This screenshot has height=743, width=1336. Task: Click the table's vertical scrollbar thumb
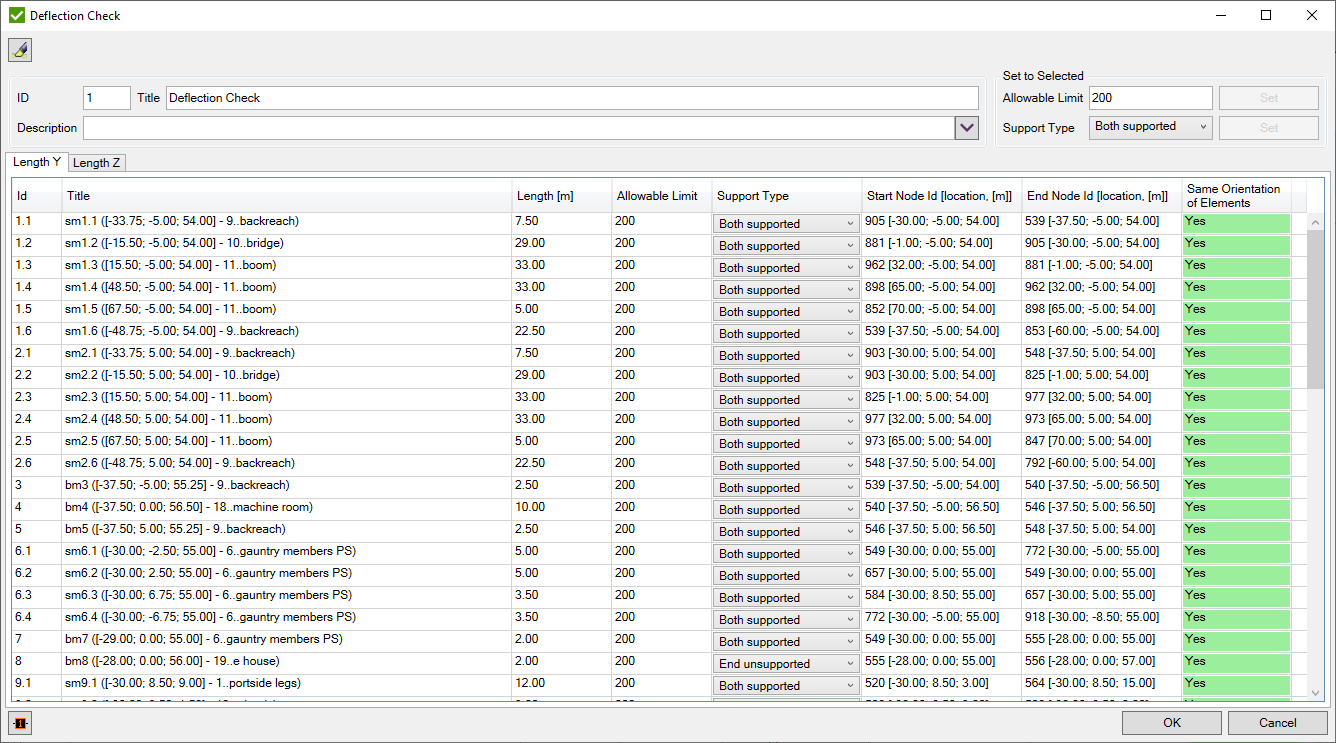tap(1315, 310)
